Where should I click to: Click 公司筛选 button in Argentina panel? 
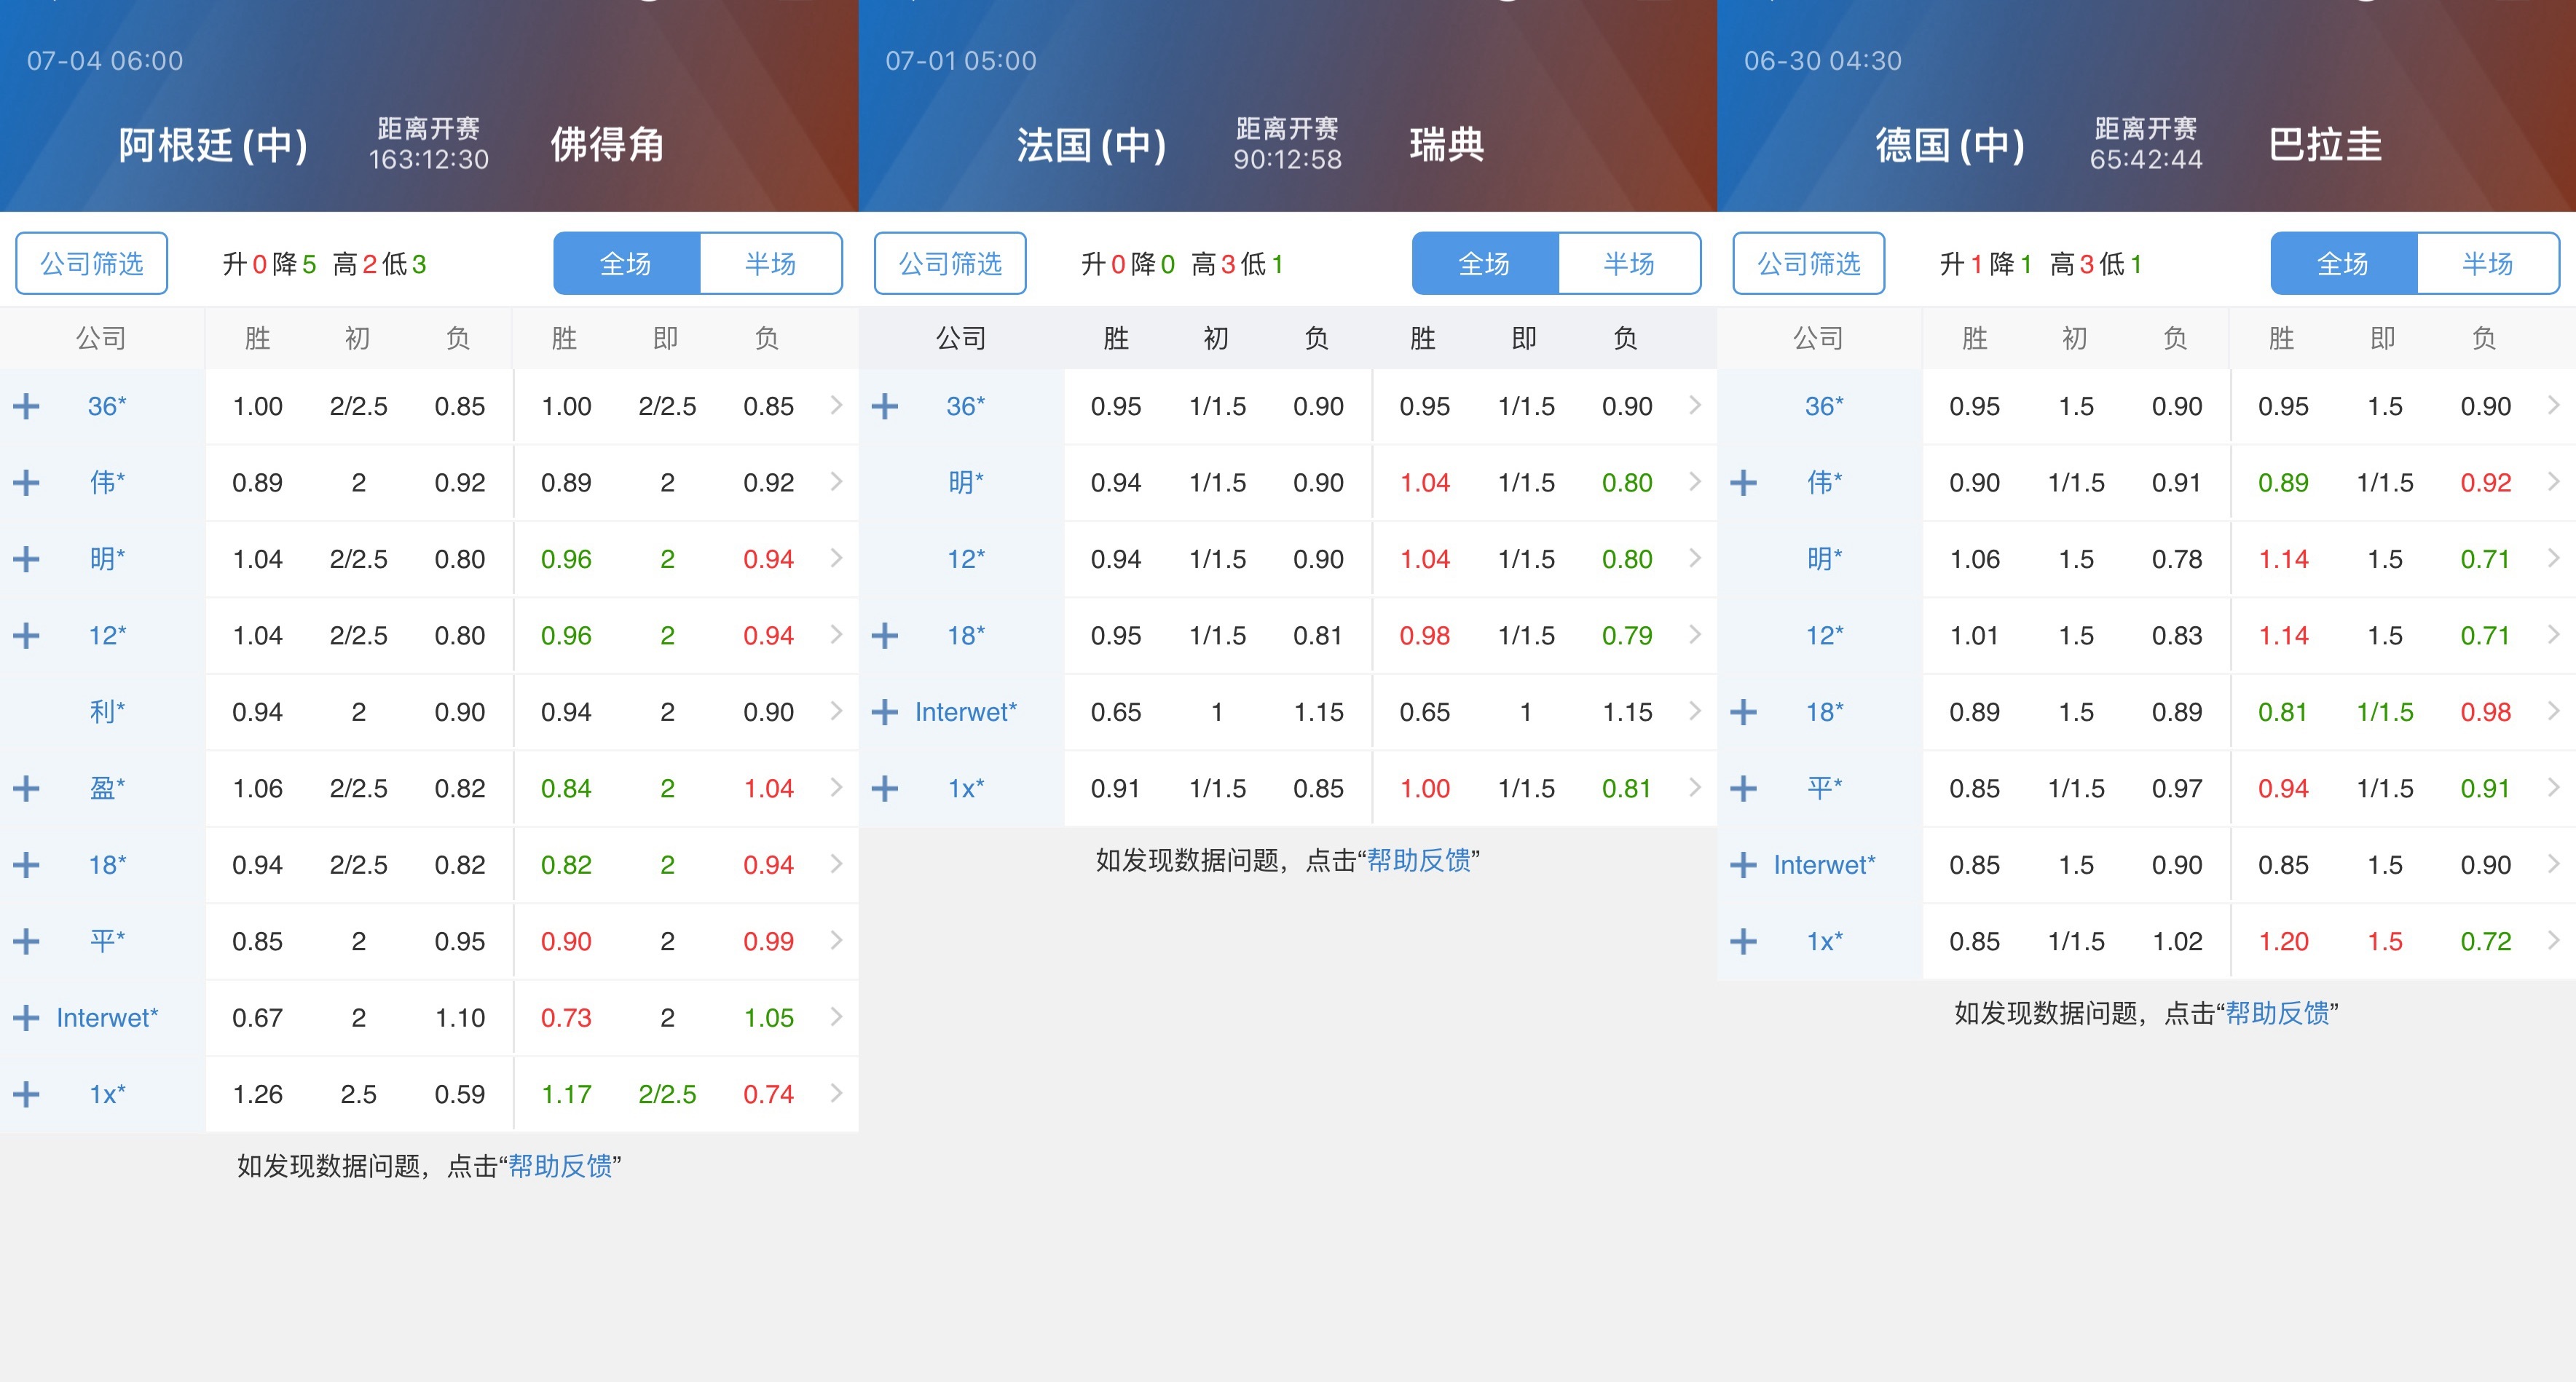click(92, 264)
